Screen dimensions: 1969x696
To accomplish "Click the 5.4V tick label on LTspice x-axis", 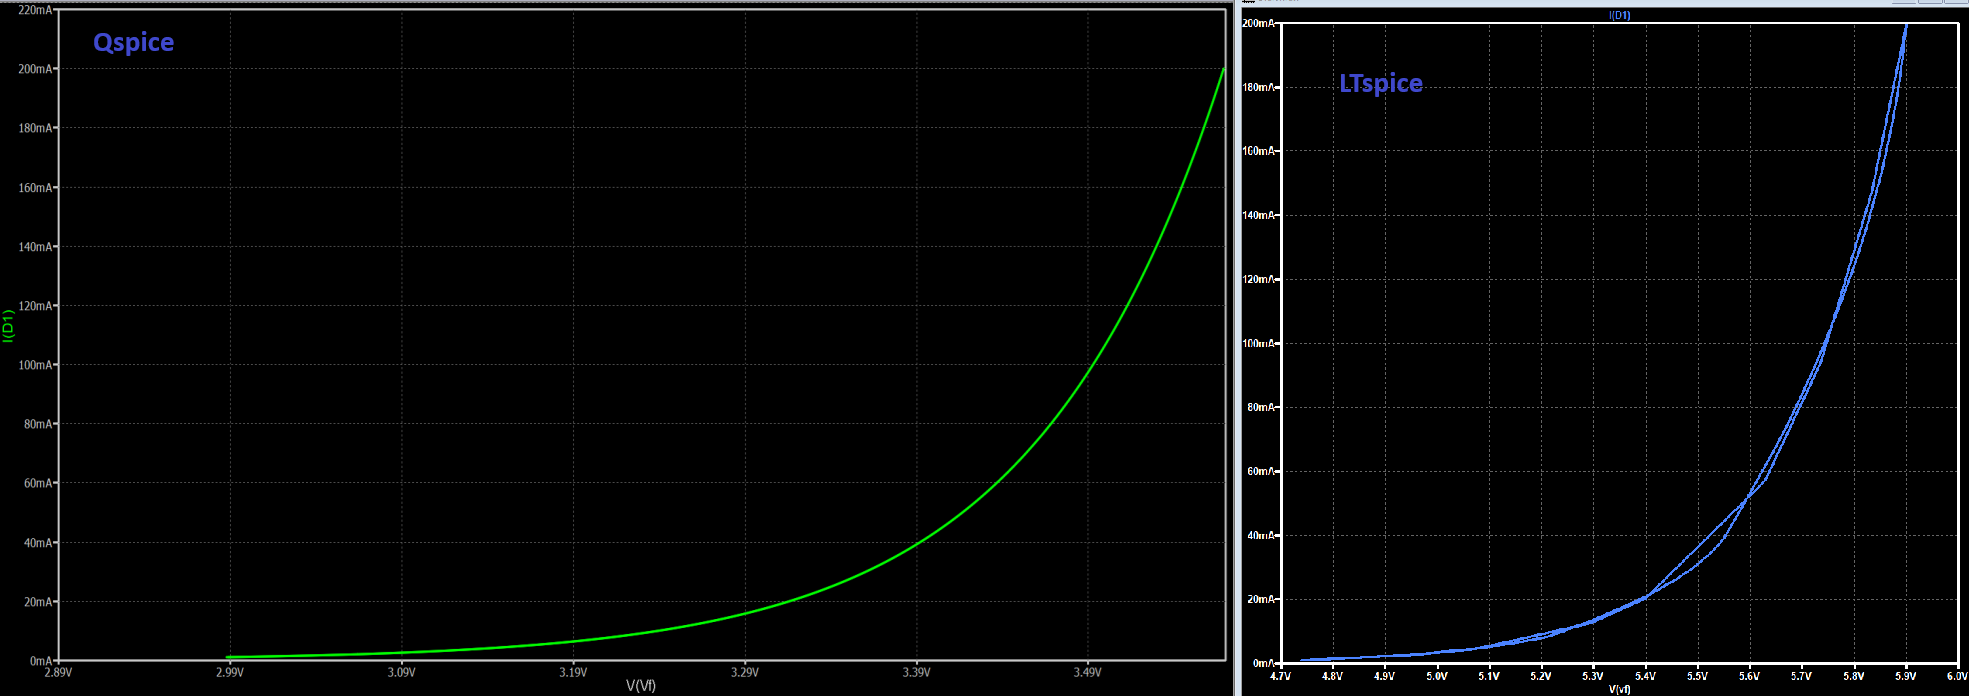I will pos(1645,676).
